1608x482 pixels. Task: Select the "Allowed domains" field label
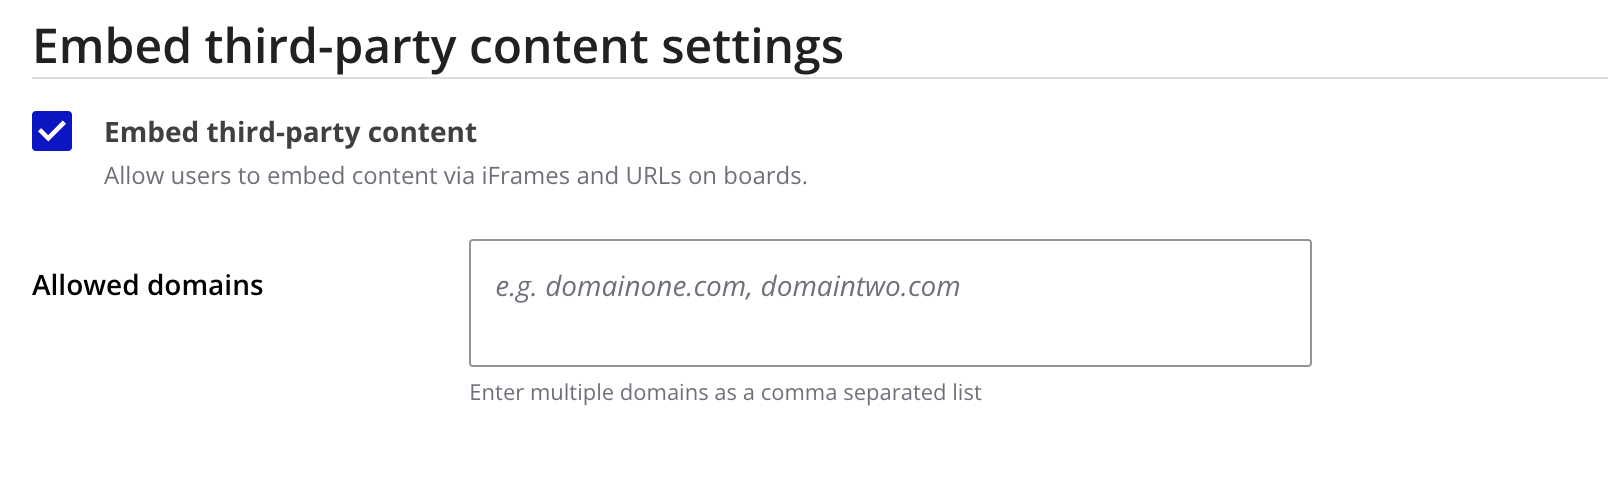click(147, 285)
